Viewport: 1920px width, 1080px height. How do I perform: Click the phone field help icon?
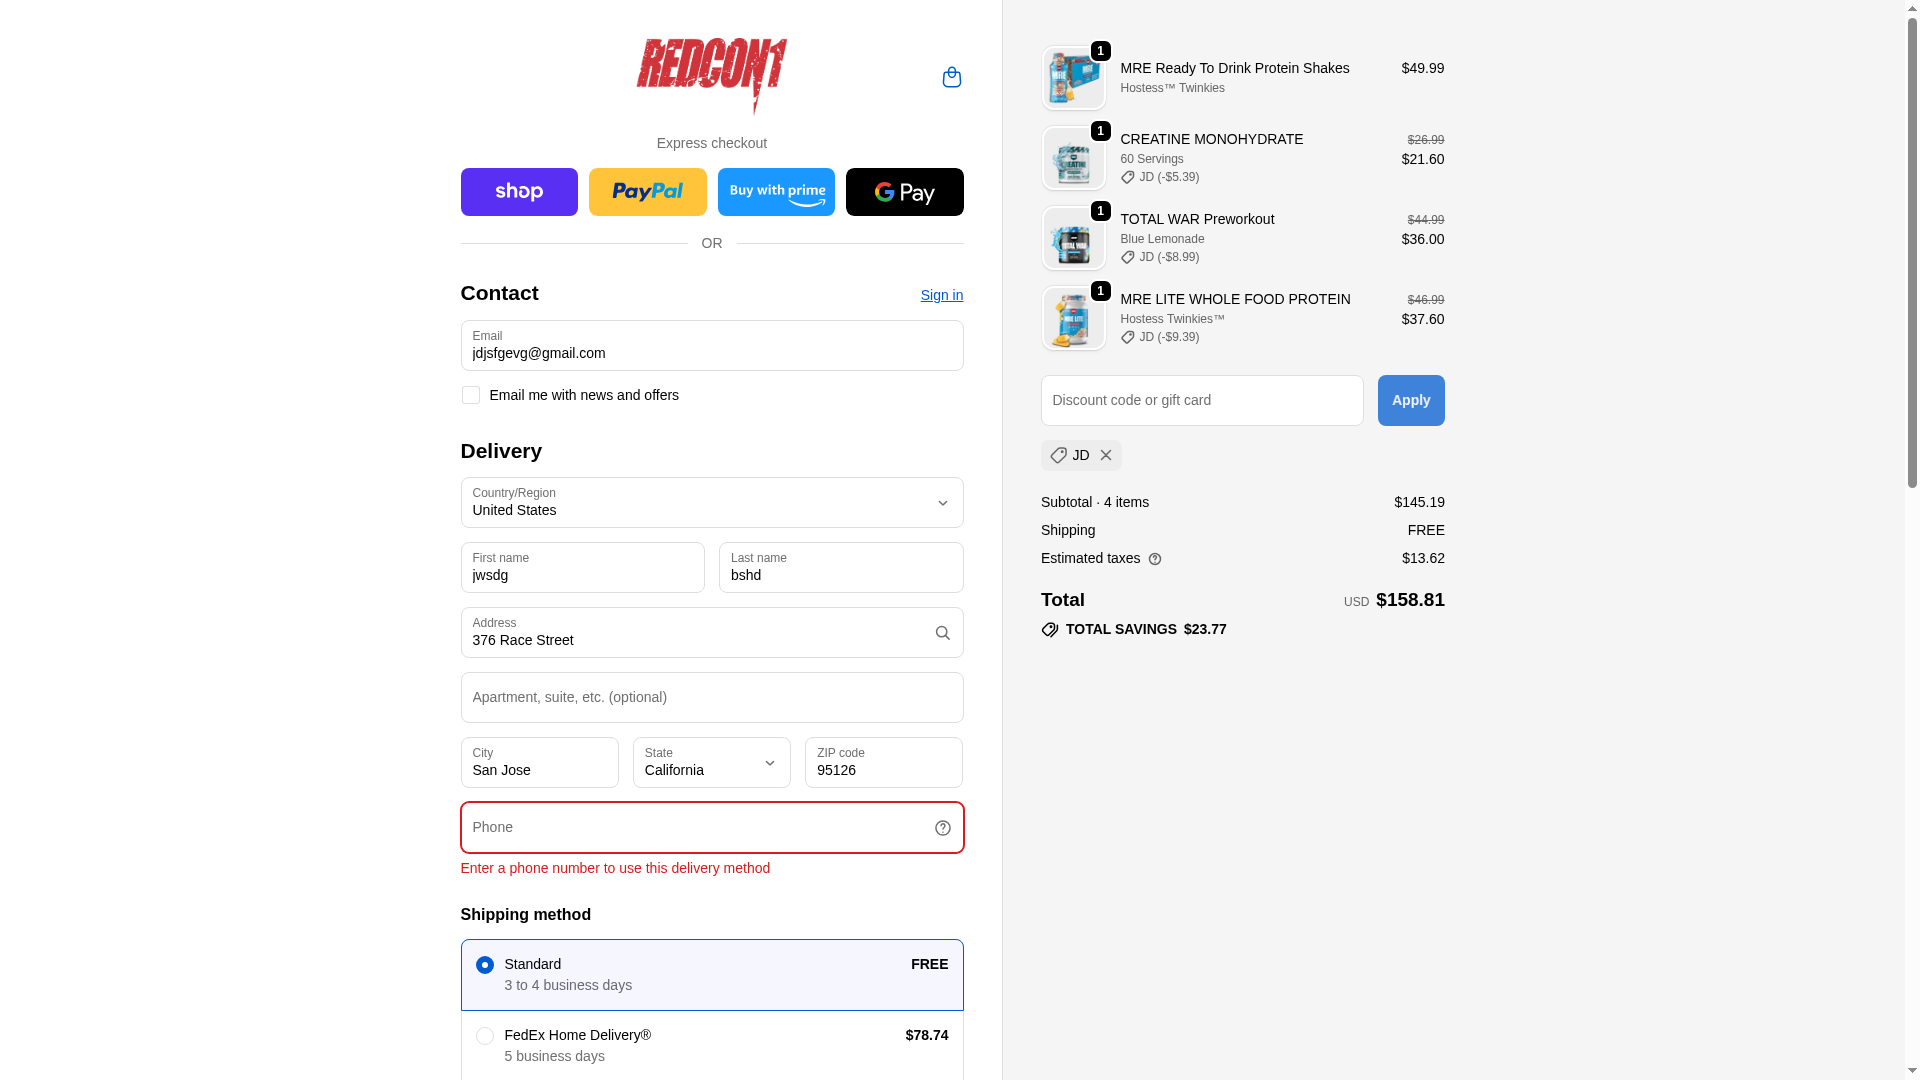942,828
